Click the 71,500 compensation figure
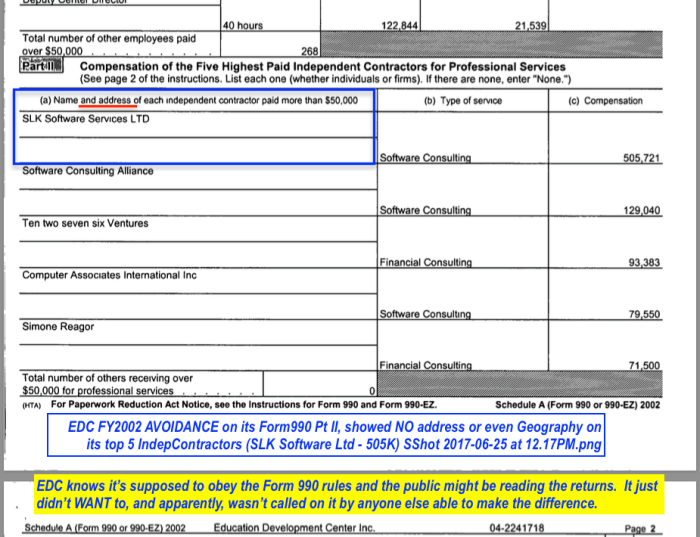Viewport: 700px width, 537px height. [642, 366]
